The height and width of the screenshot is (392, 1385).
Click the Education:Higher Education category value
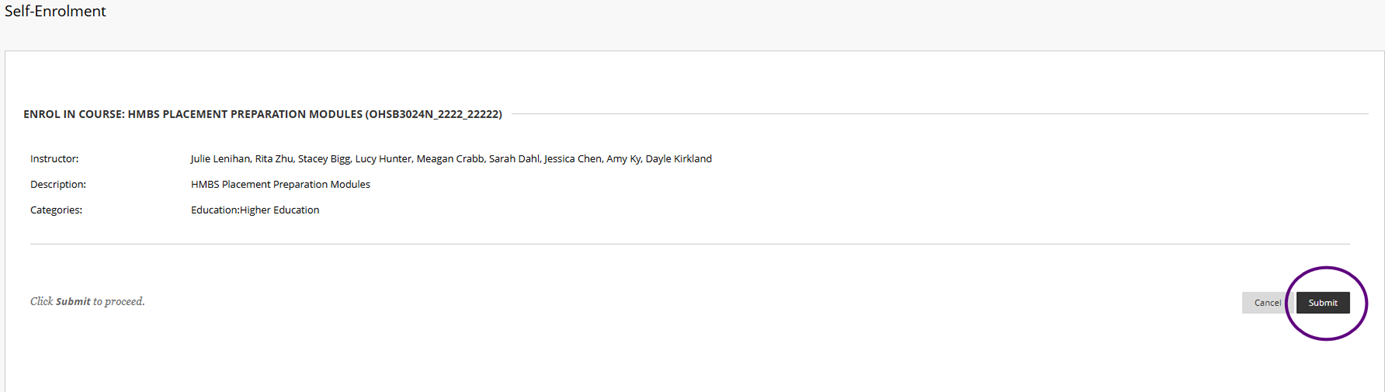[x=255, y=210]
